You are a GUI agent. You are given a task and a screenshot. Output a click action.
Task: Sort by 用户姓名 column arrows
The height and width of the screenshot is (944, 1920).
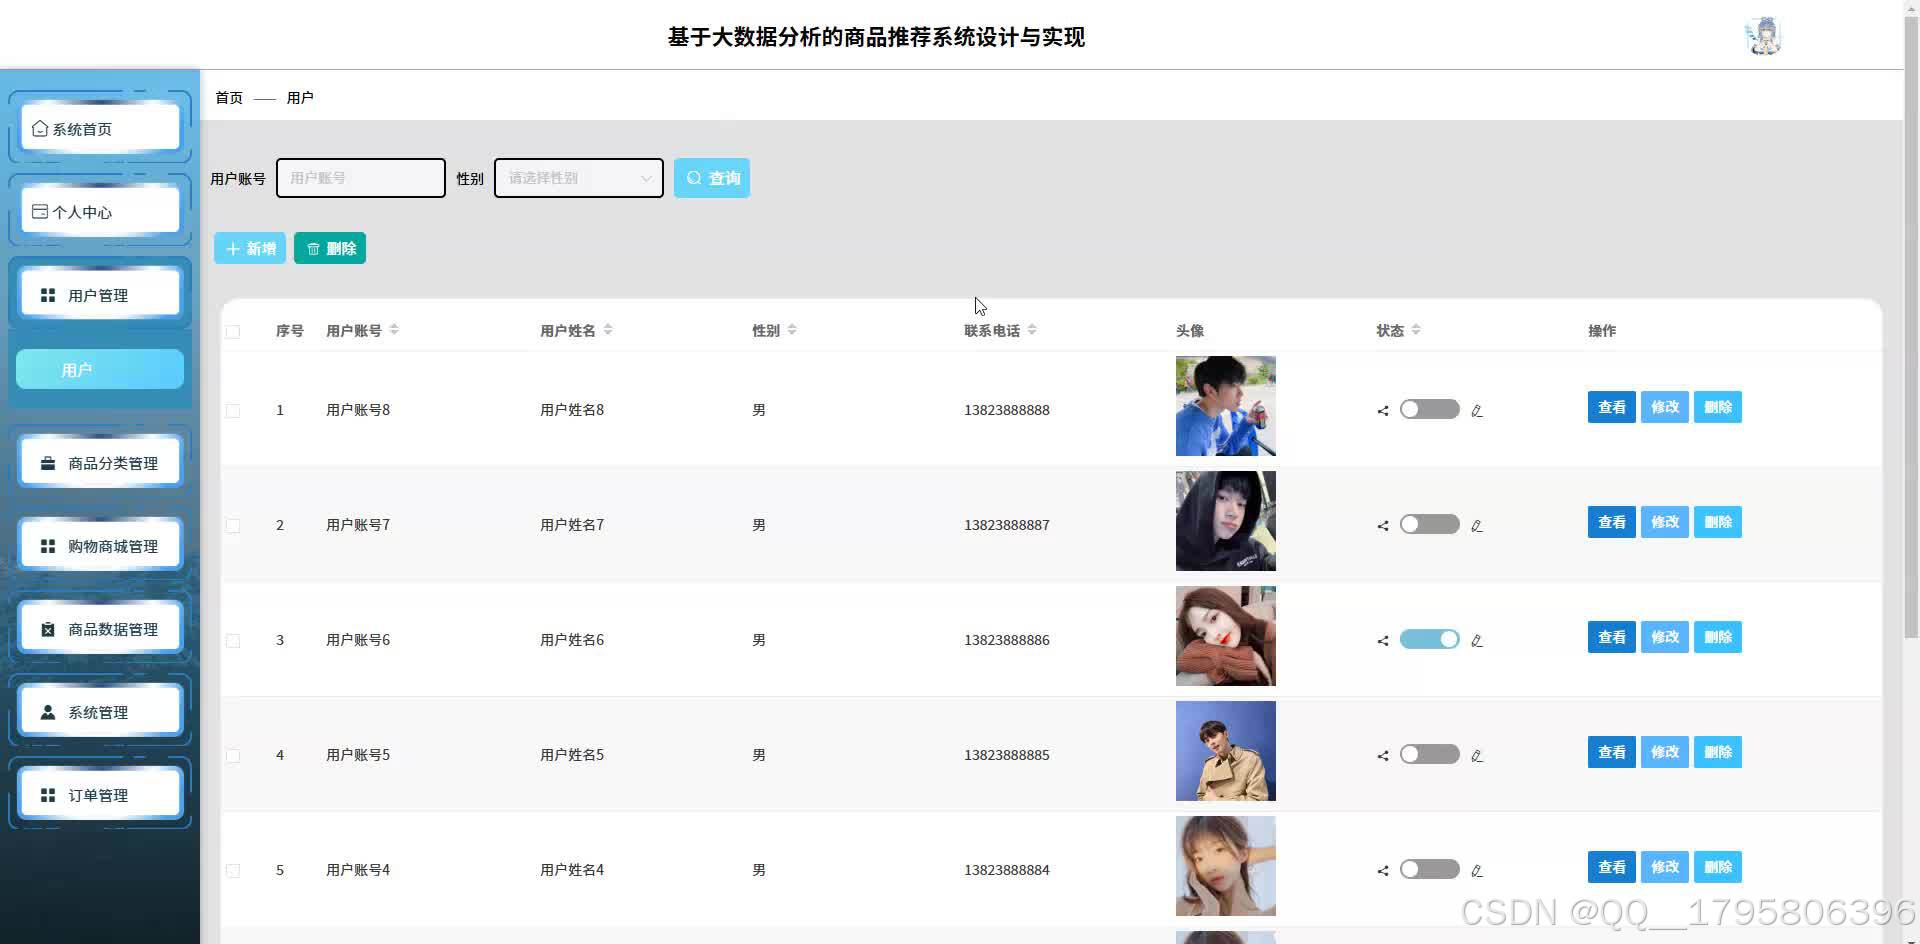point(608,330)
